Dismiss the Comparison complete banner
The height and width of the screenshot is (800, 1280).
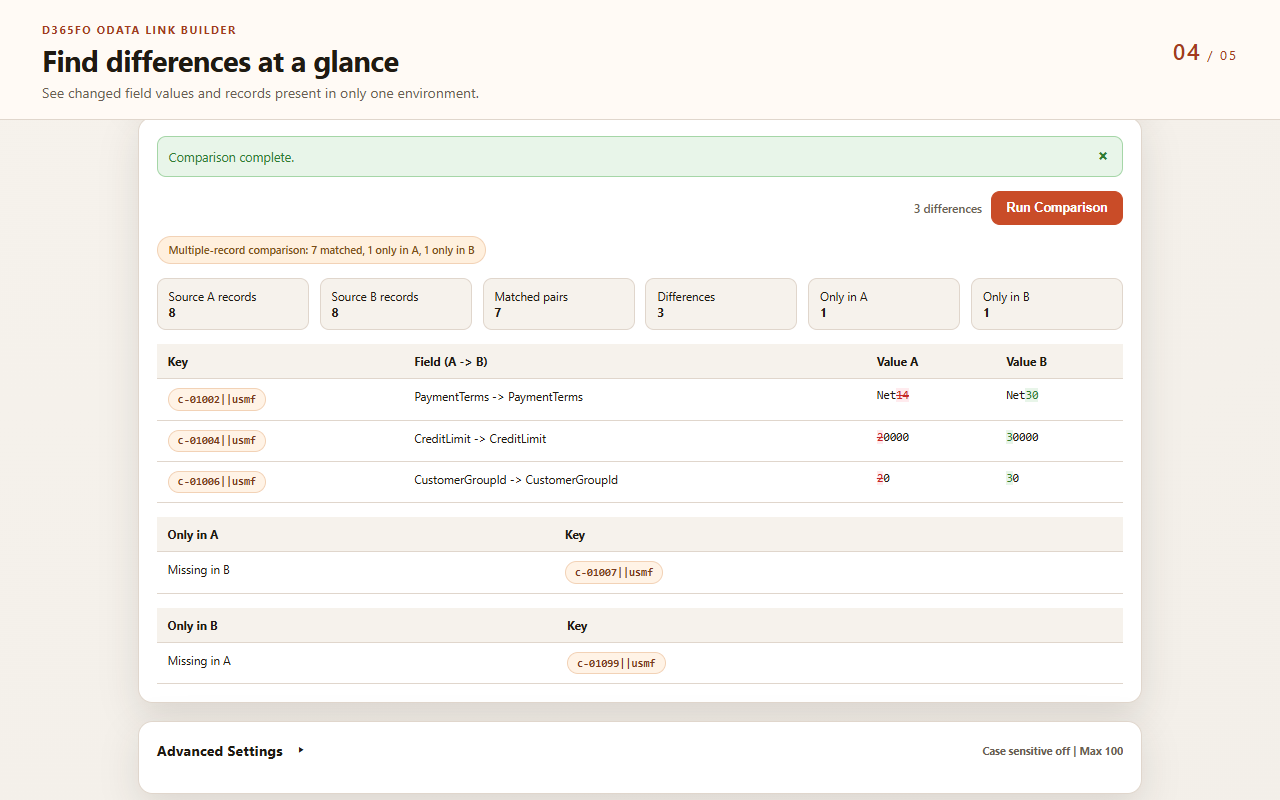pyautogui.click(x=1103, y=156)
